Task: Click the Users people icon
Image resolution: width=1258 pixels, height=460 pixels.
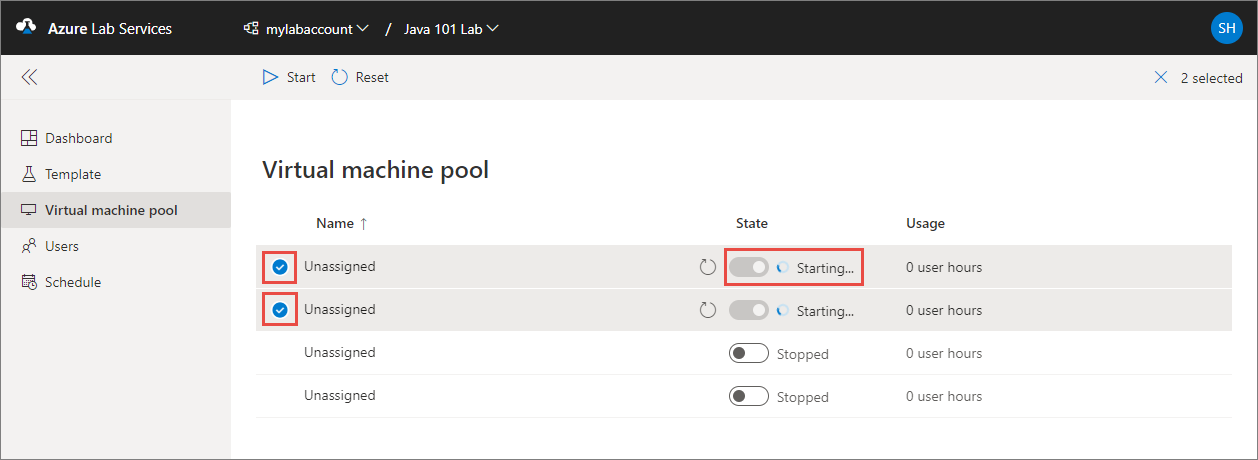Action: click(x=29, y=246)
